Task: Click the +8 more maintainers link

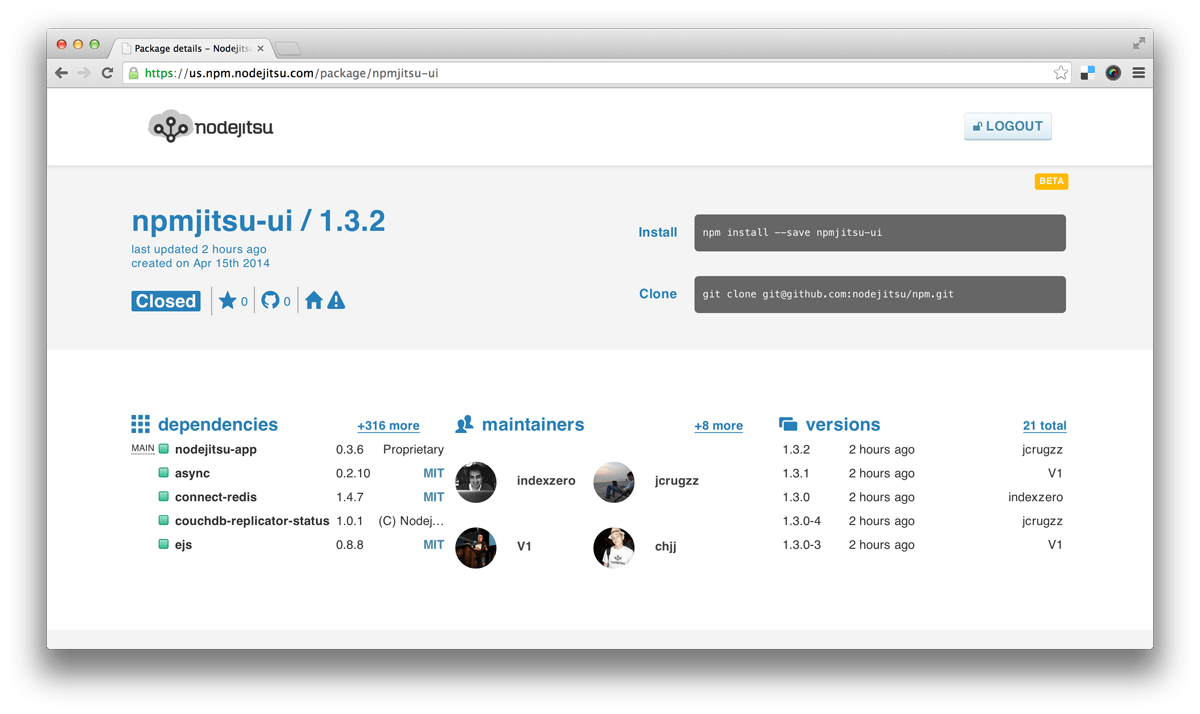Action: pyautogui.click(x=718, y=426)
